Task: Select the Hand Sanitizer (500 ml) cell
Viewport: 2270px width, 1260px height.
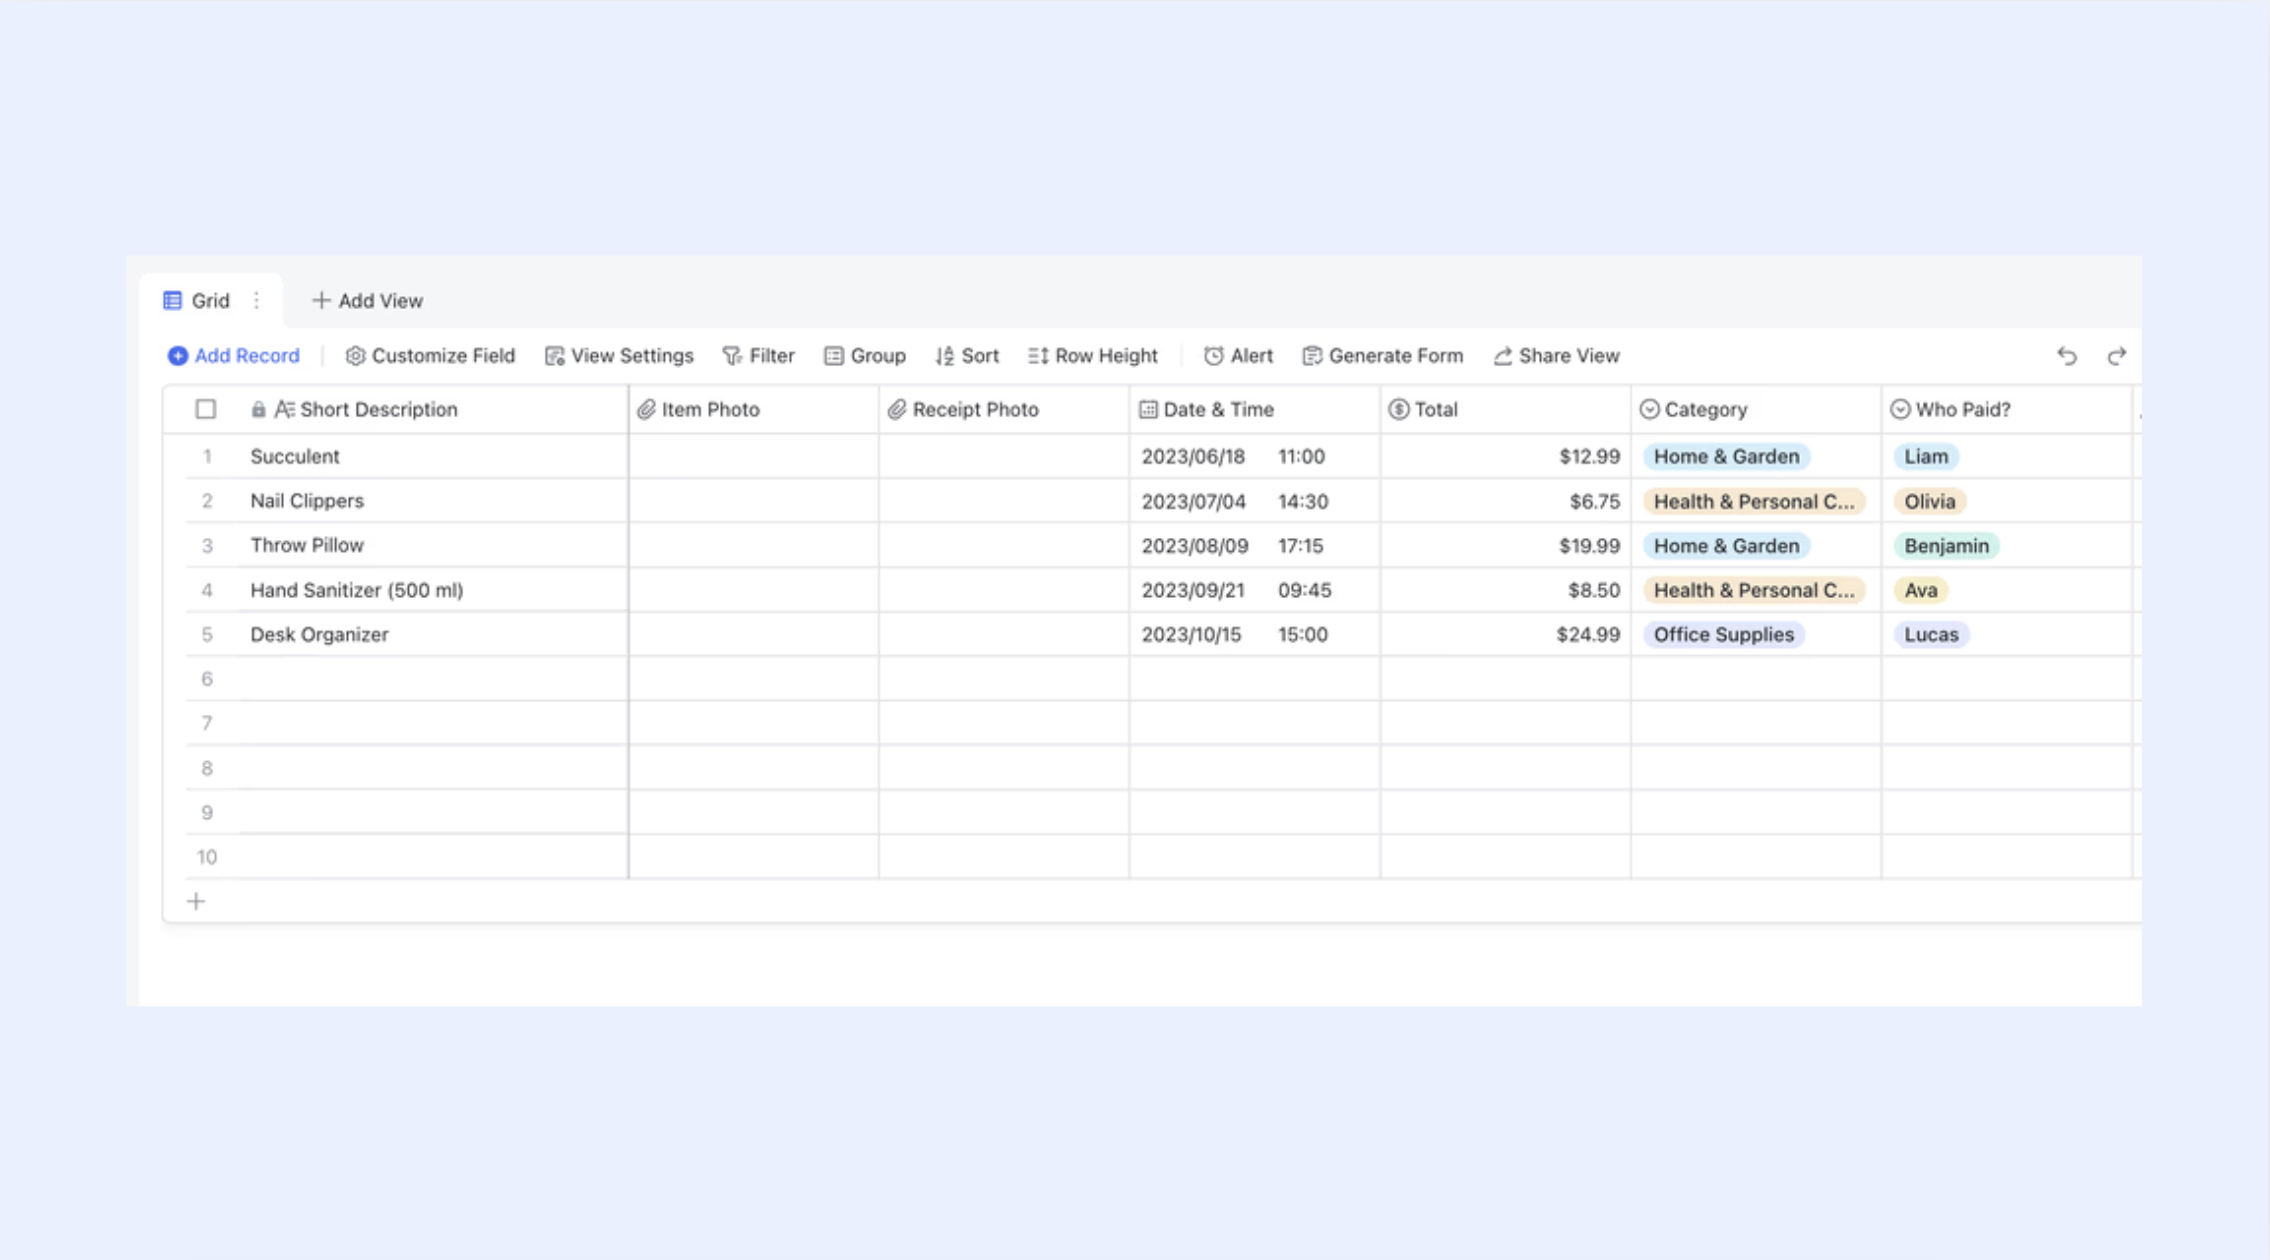Action: (433, 590)
